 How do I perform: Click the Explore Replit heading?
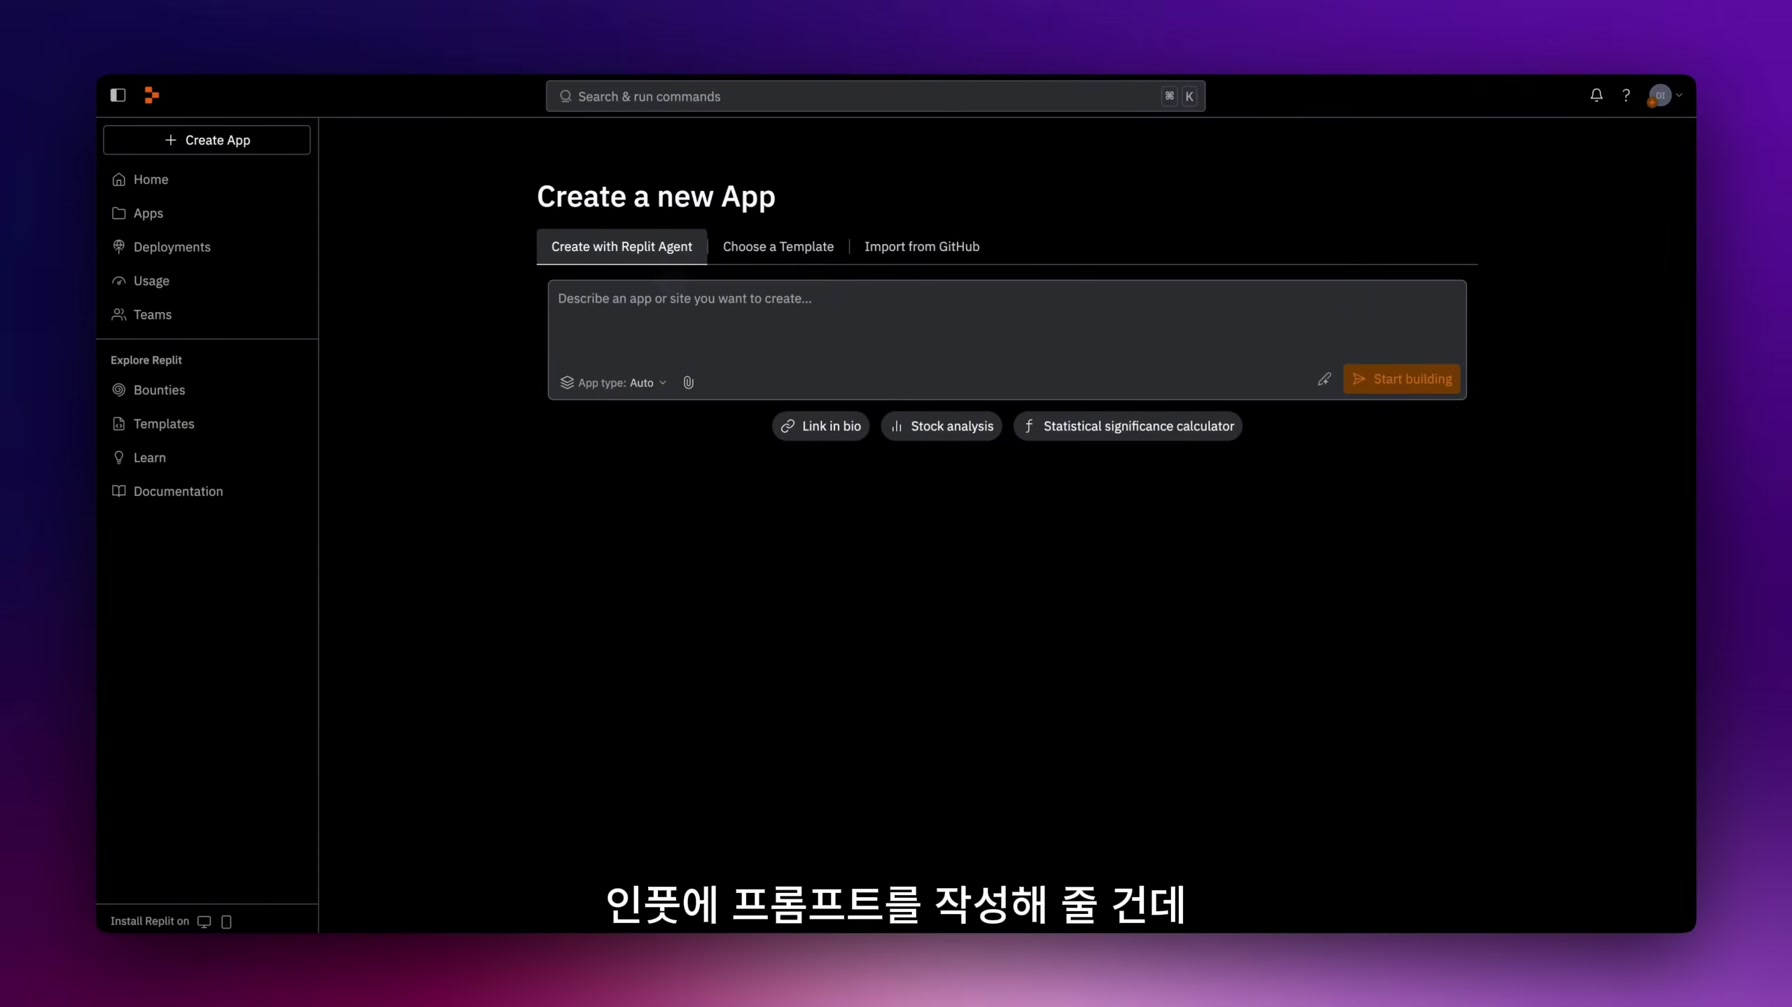point(146,360)
